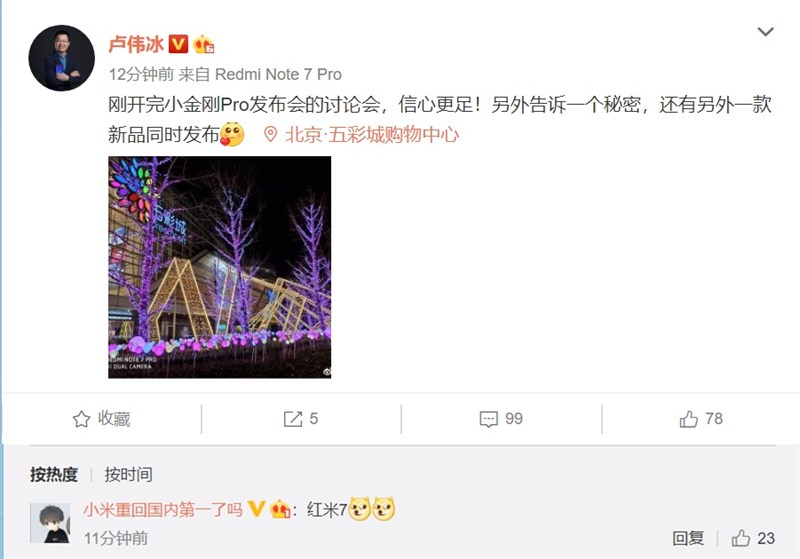
Task: Like the post with thumbs-up 78
Action: [689, 419]
